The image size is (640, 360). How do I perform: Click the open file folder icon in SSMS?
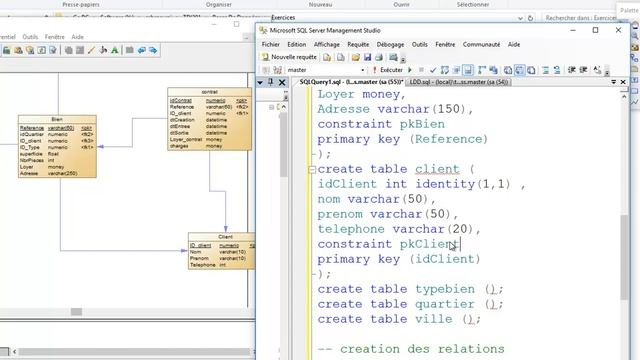coord(356,58)
